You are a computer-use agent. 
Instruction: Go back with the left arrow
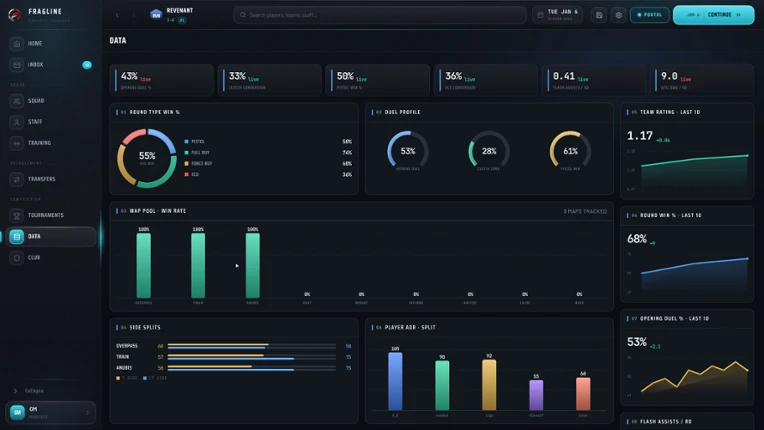117,15
